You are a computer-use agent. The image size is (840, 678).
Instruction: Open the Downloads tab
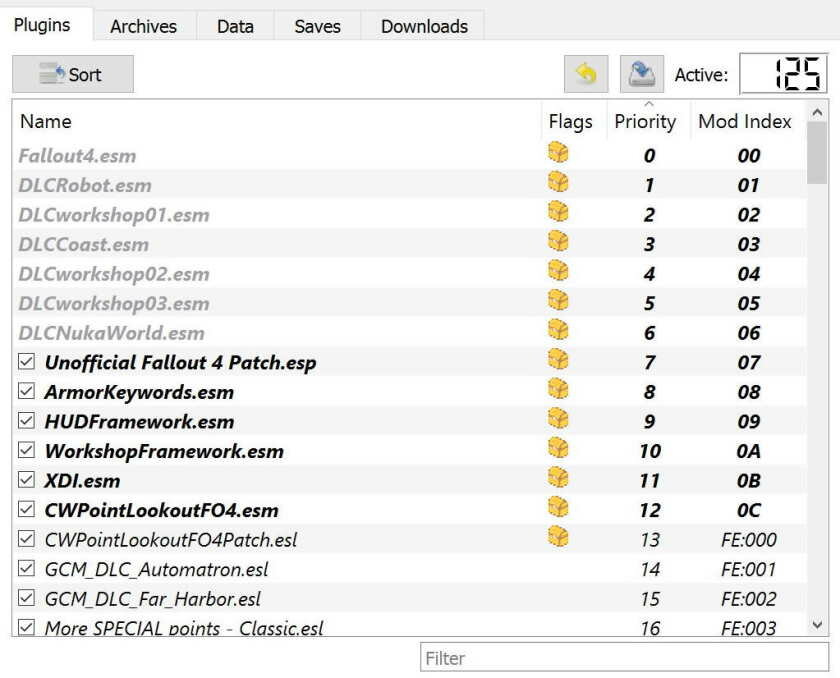tap(424, 26)
